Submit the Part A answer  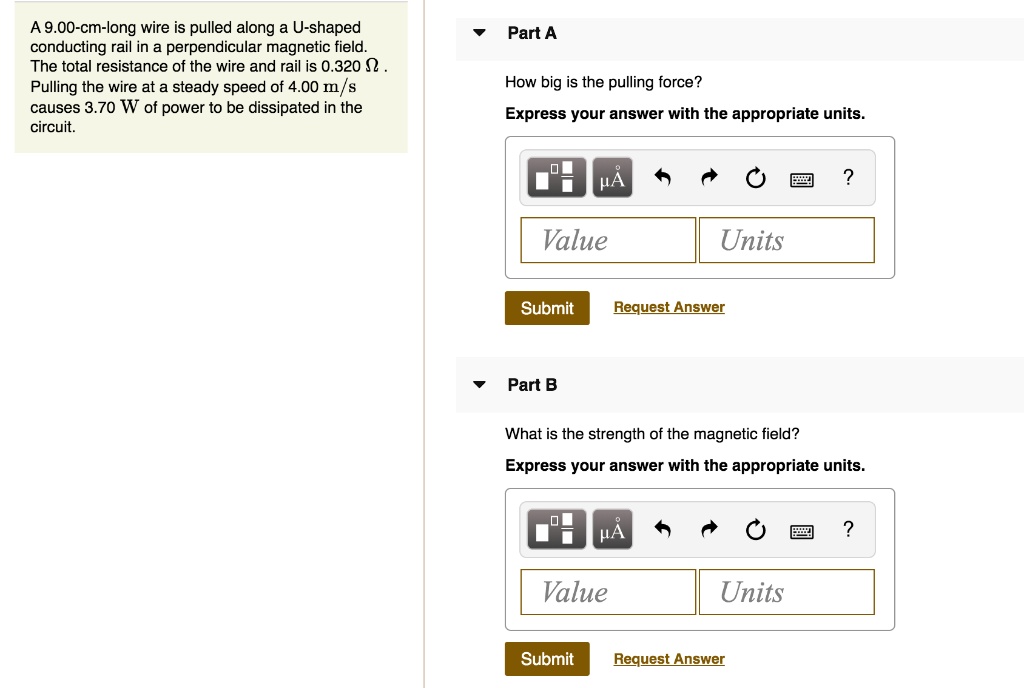coord(547,308)
